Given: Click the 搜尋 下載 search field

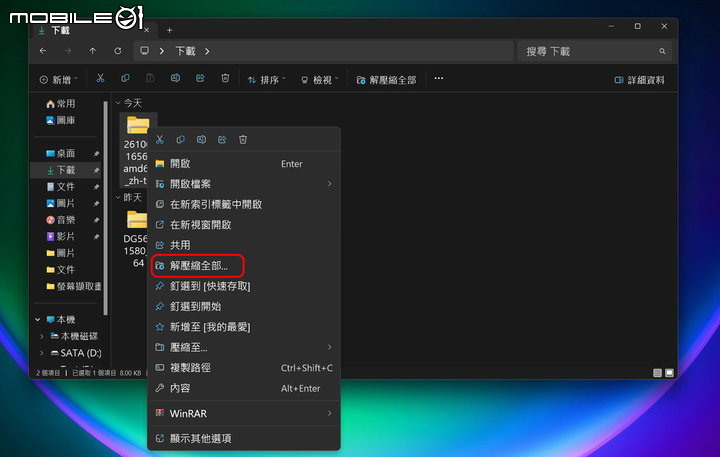Looking at the screenshot, I should (595, 51).
